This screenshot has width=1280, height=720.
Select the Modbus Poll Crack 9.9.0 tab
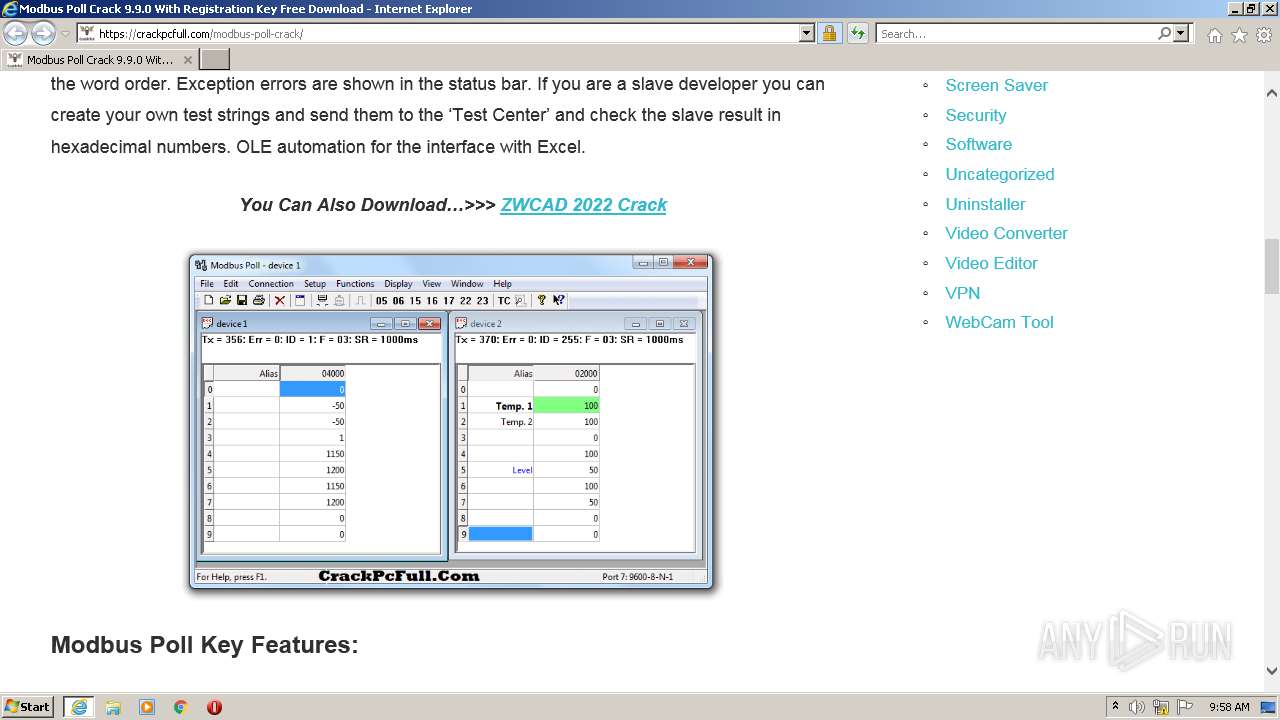(x=100, y=60)
